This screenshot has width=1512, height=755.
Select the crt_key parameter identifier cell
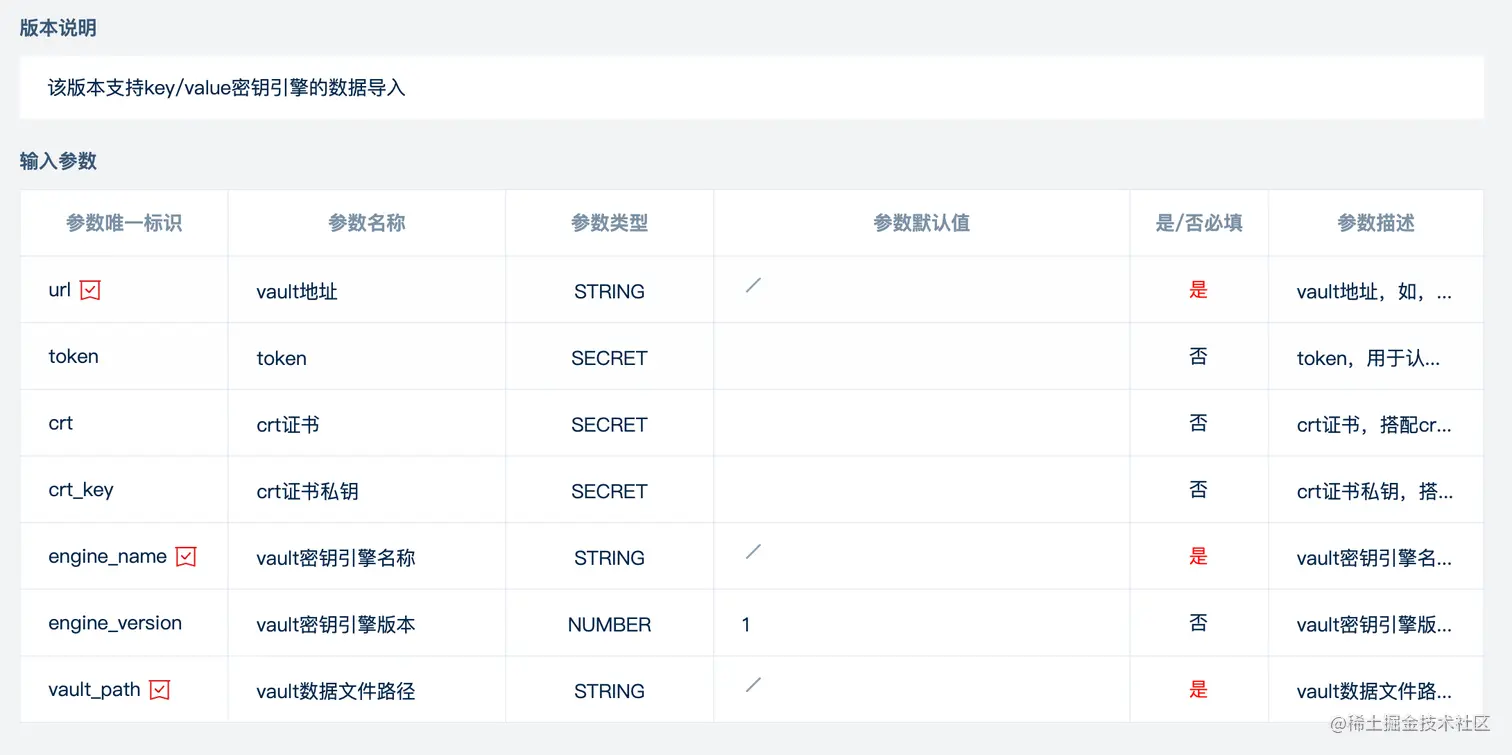click(81, 490)
